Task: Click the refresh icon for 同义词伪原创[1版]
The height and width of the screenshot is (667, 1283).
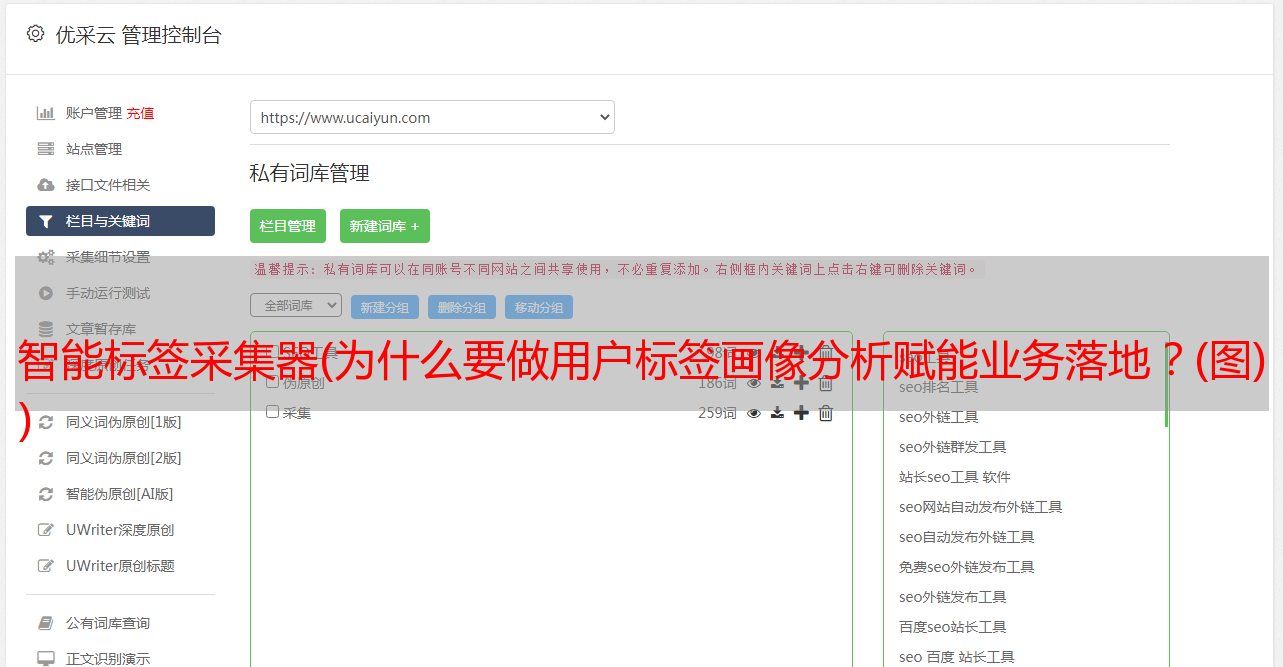Action: 46,422
